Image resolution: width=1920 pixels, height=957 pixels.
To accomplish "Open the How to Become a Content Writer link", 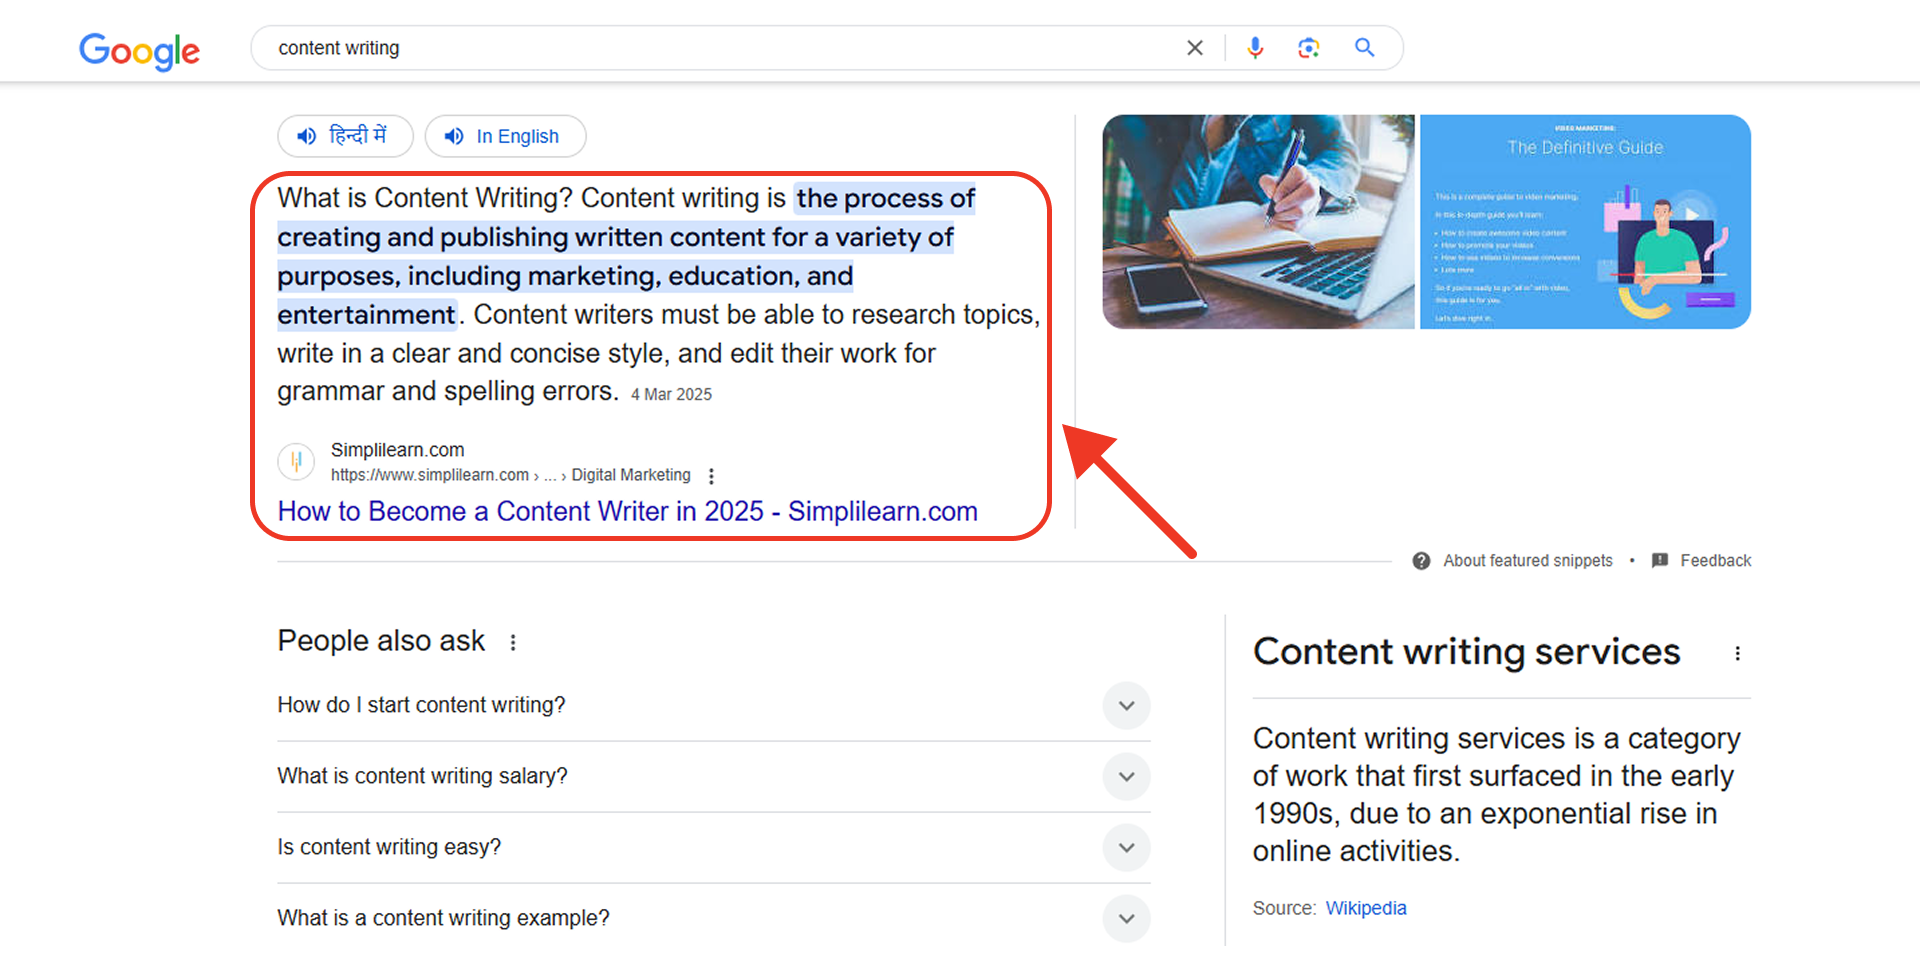I will point(627,511).
